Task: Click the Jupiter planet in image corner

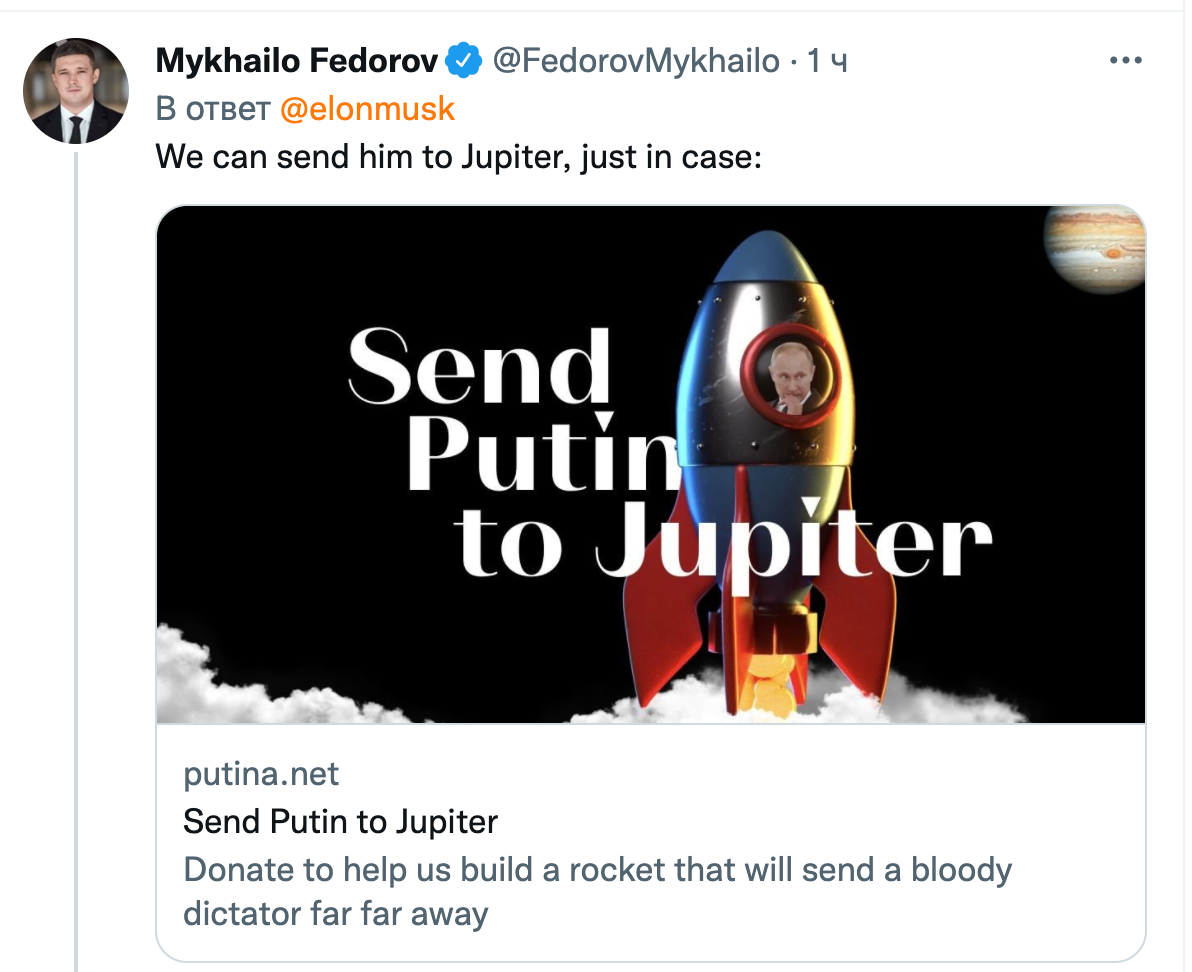Action: point(1095,250)
